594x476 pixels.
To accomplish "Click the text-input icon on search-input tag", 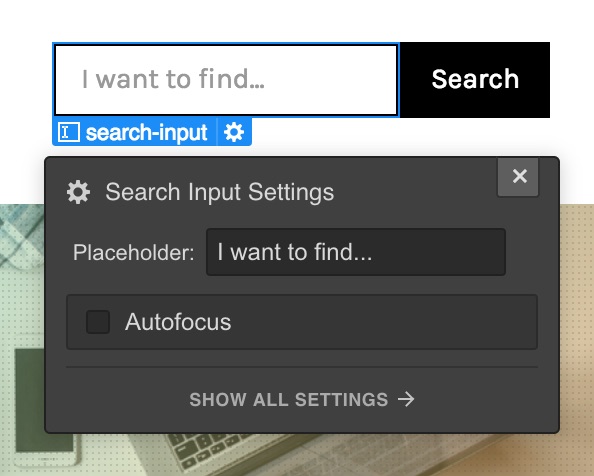I will pos(69,132).
